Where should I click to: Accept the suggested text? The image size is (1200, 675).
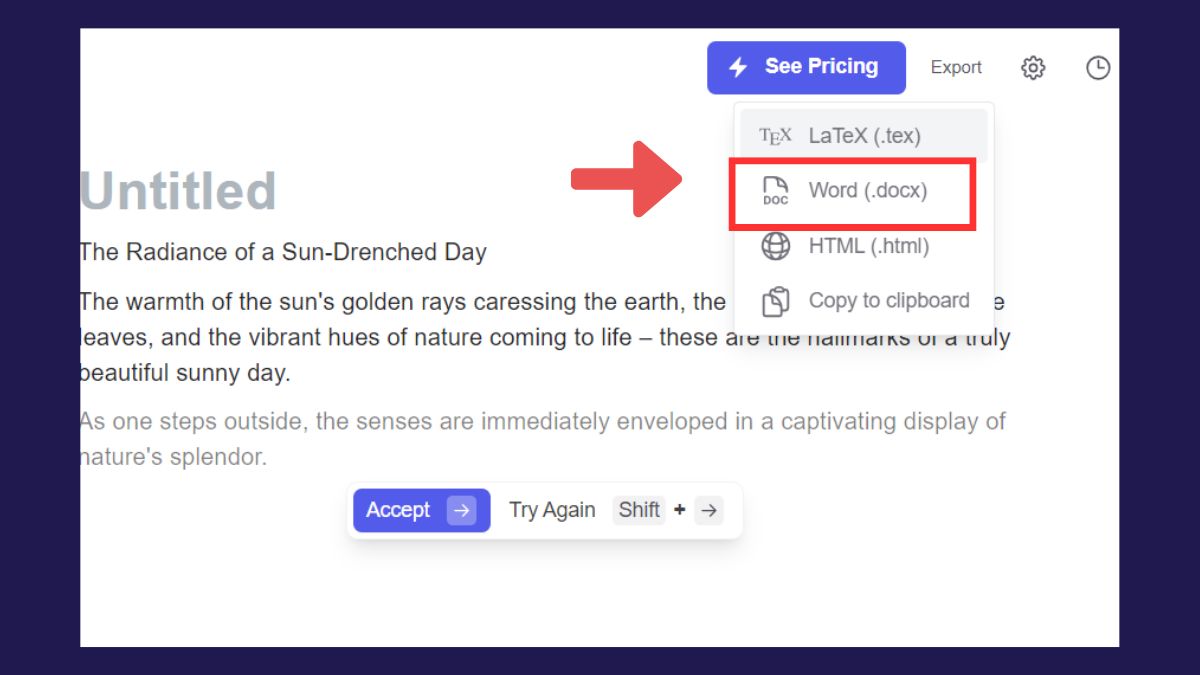click(x=398, y=510)
